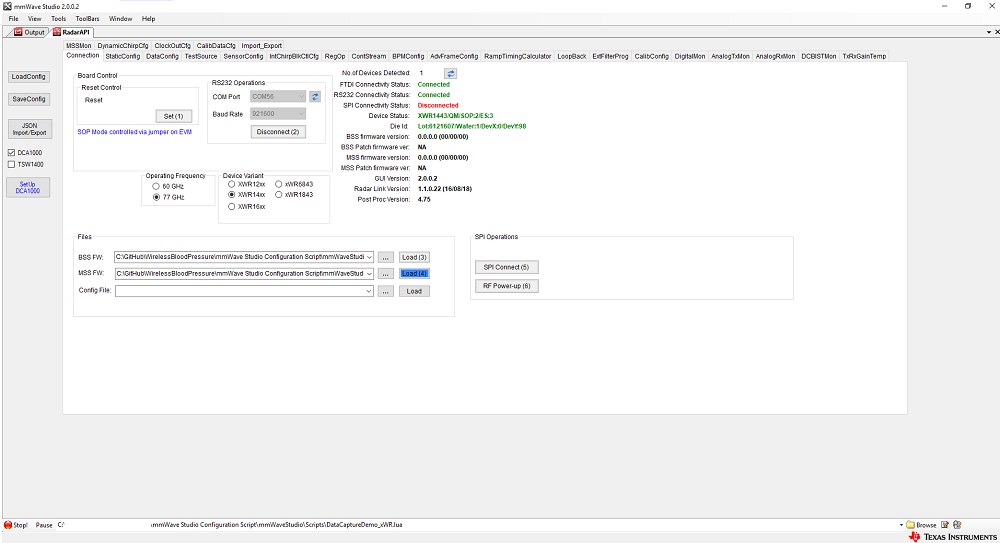Switch to the StaticConfig tab
Screen dimensions: 1000x543
(x=122, y=56)
